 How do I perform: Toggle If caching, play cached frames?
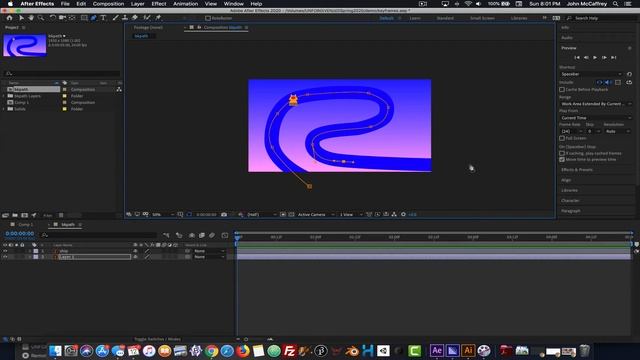tap(562, 153)
